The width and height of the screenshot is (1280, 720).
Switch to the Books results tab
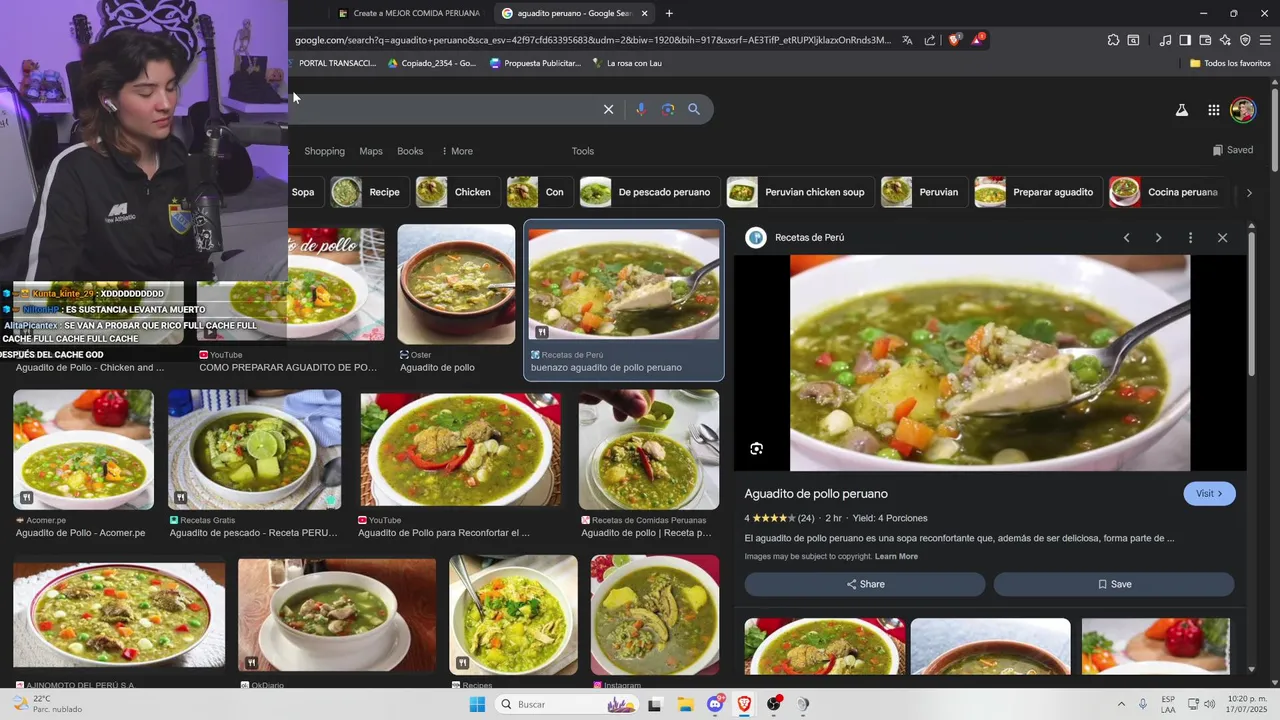(x=410, y=151)
